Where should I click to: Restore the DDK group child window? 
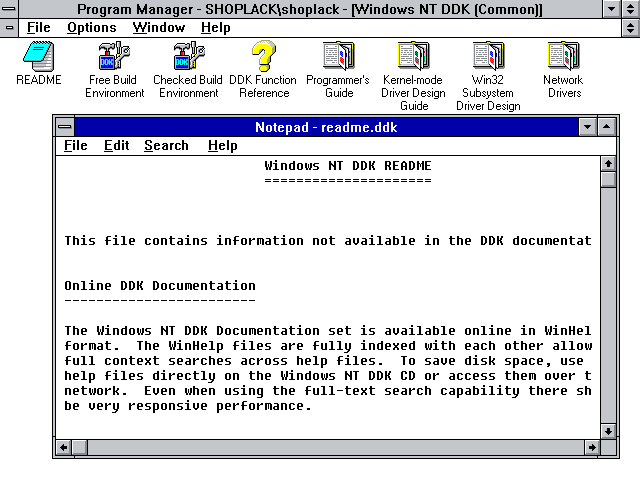[x=631, y=28]
